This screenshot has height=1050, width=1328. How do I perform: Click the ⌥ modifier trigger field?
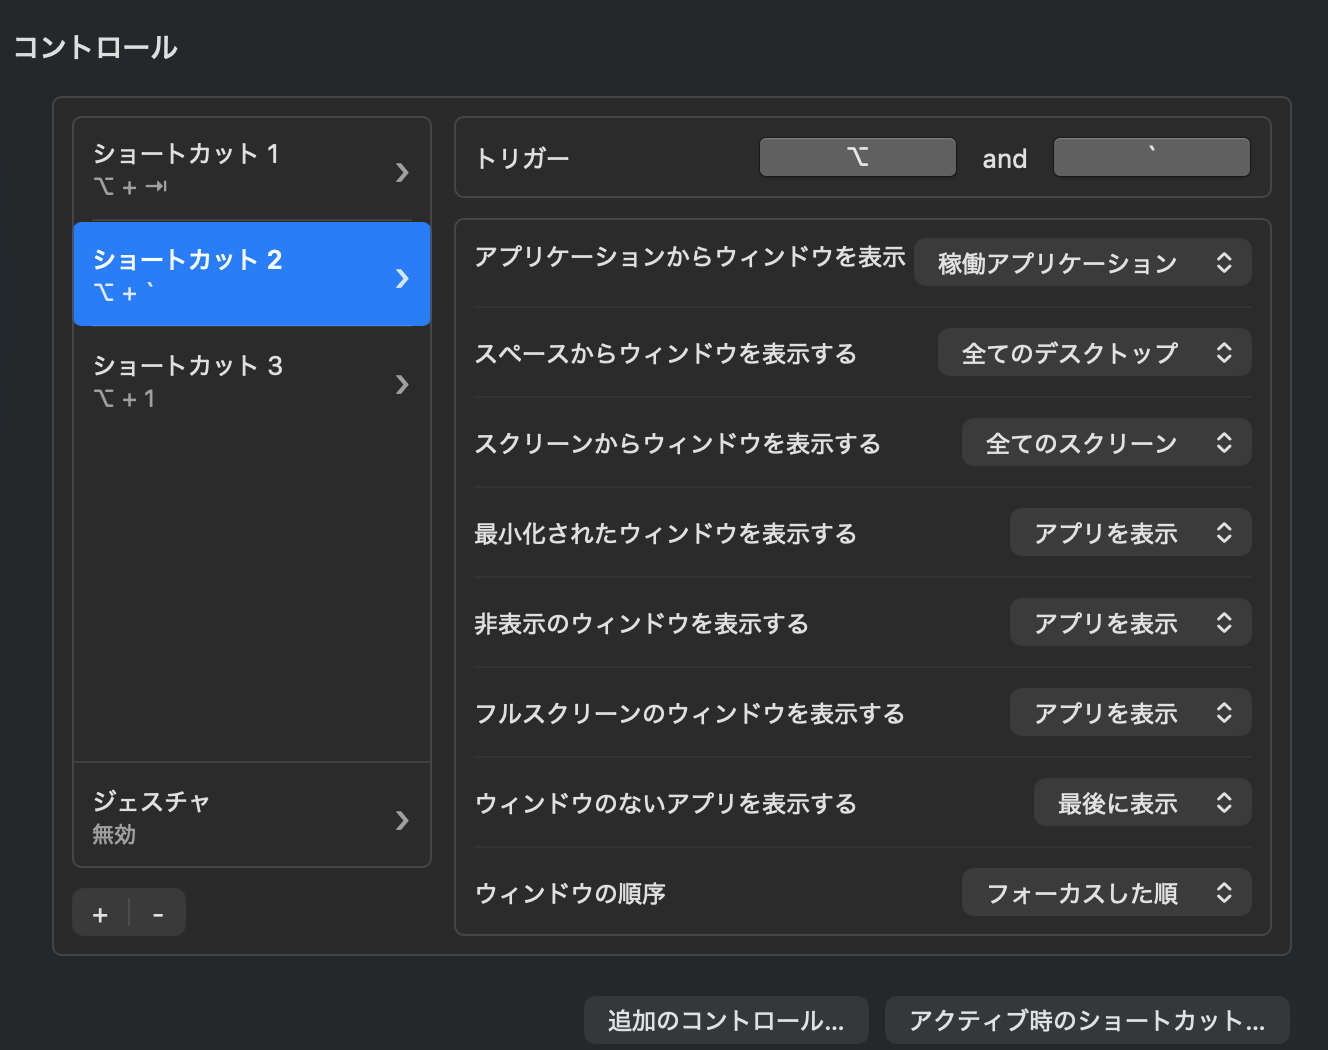pyautogui.click(x=857, y=158)
